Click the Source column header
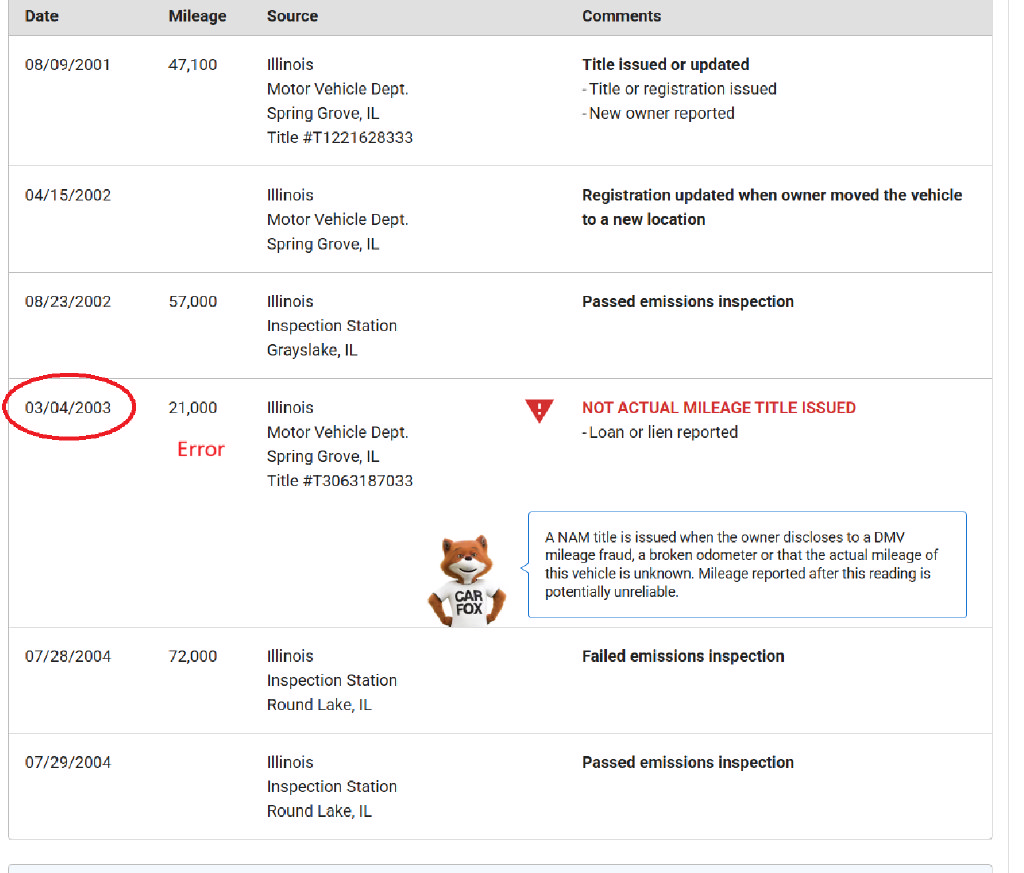The image size is (1024, 873). tap(292, 16)
